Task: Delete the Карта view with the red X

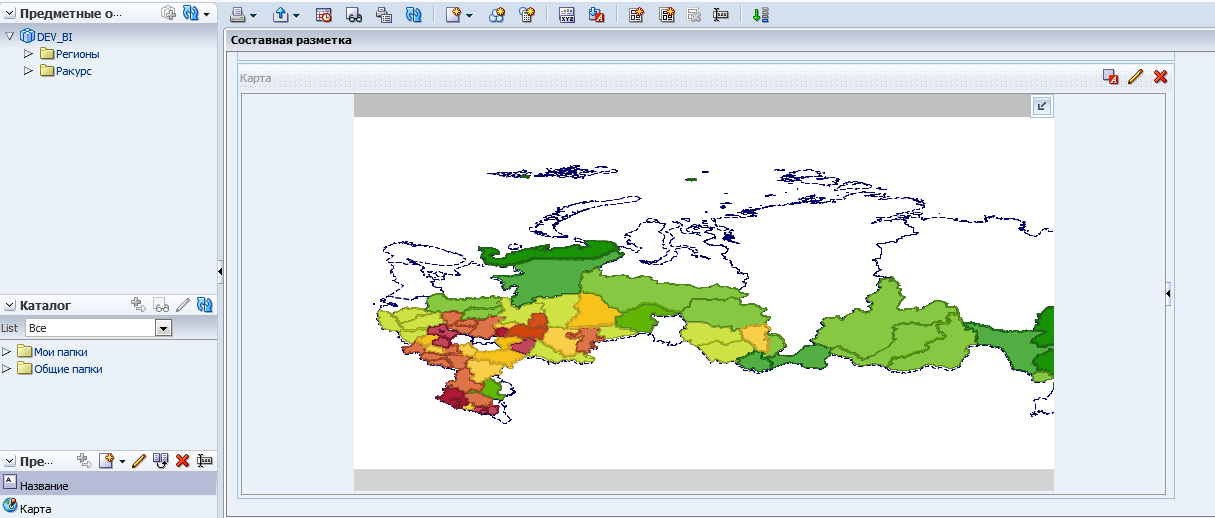Action: coord(1160,77)
